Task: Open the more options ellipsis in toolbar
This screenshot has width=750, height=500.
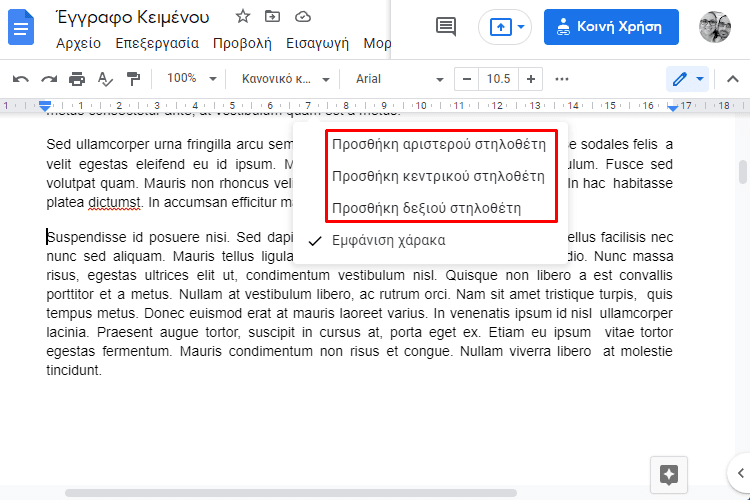Action: coord(562,79)
